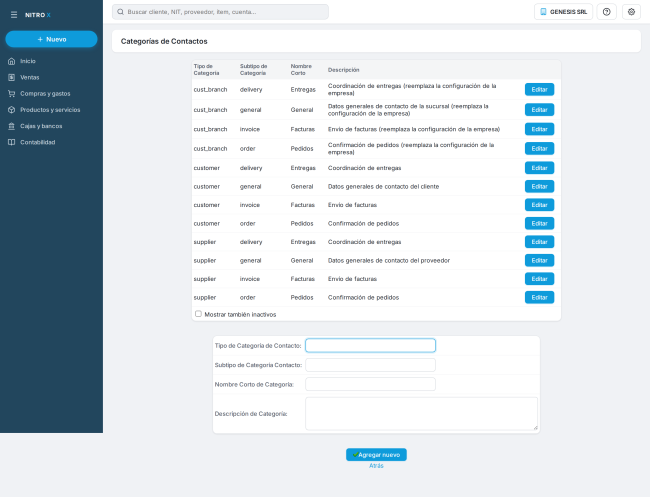This screenshot has height=497, width=650.
Task: Open the help question mark icon
Action: pos(606,12)
